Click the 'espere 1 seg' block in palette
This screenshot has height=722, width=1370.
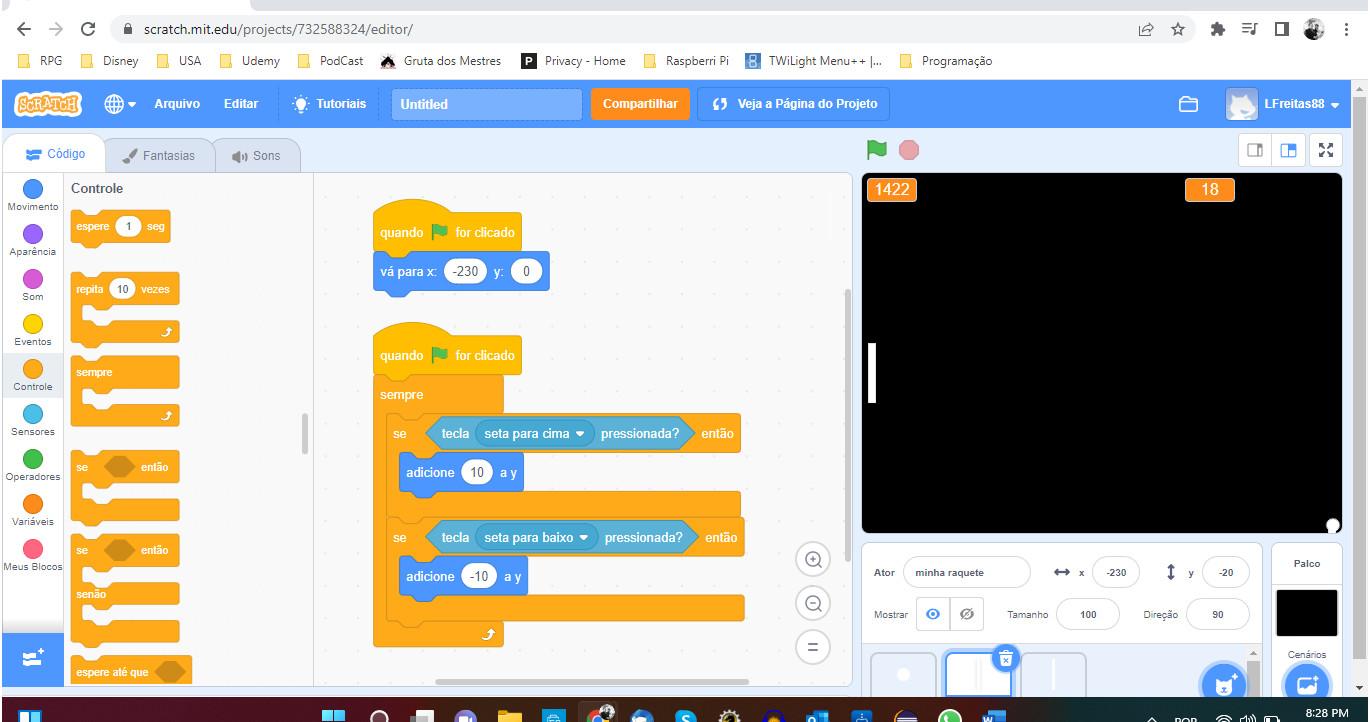(x=121, y=227)
